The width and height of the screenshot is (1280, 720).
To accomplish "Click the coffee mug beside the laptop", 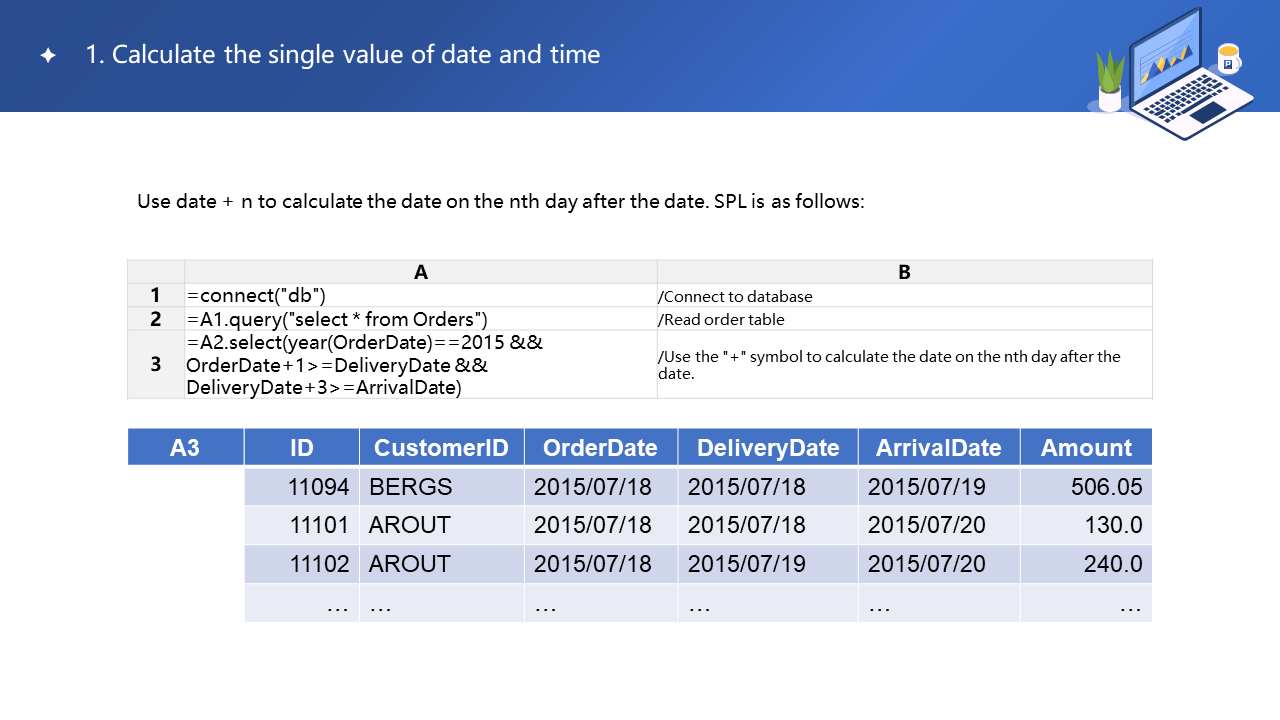I will 1228,59.
